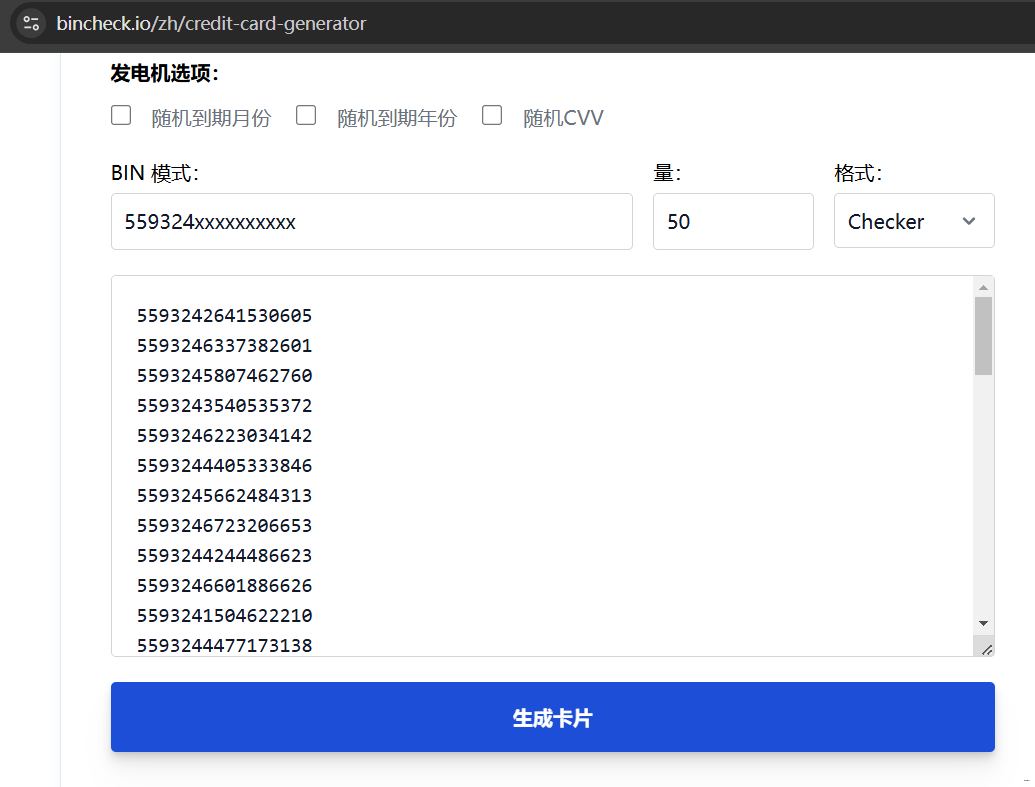Screen dimensions: 1035x787
Task: Click card number 5593242641530605 in results
Action: [x=225, y=315]
